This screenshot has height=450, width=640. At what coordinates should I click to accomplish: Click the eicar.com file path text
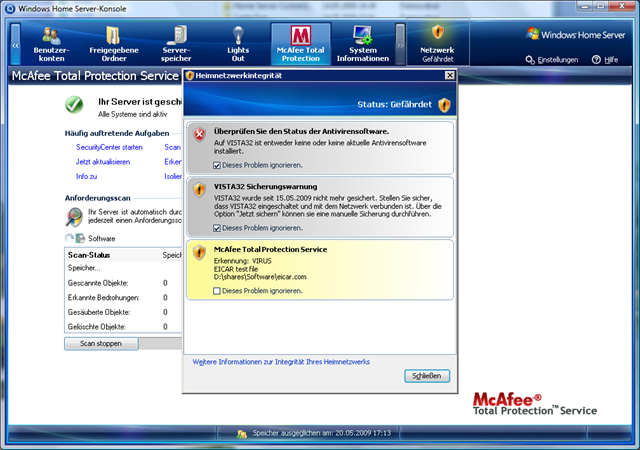click(x=260, y=277)
